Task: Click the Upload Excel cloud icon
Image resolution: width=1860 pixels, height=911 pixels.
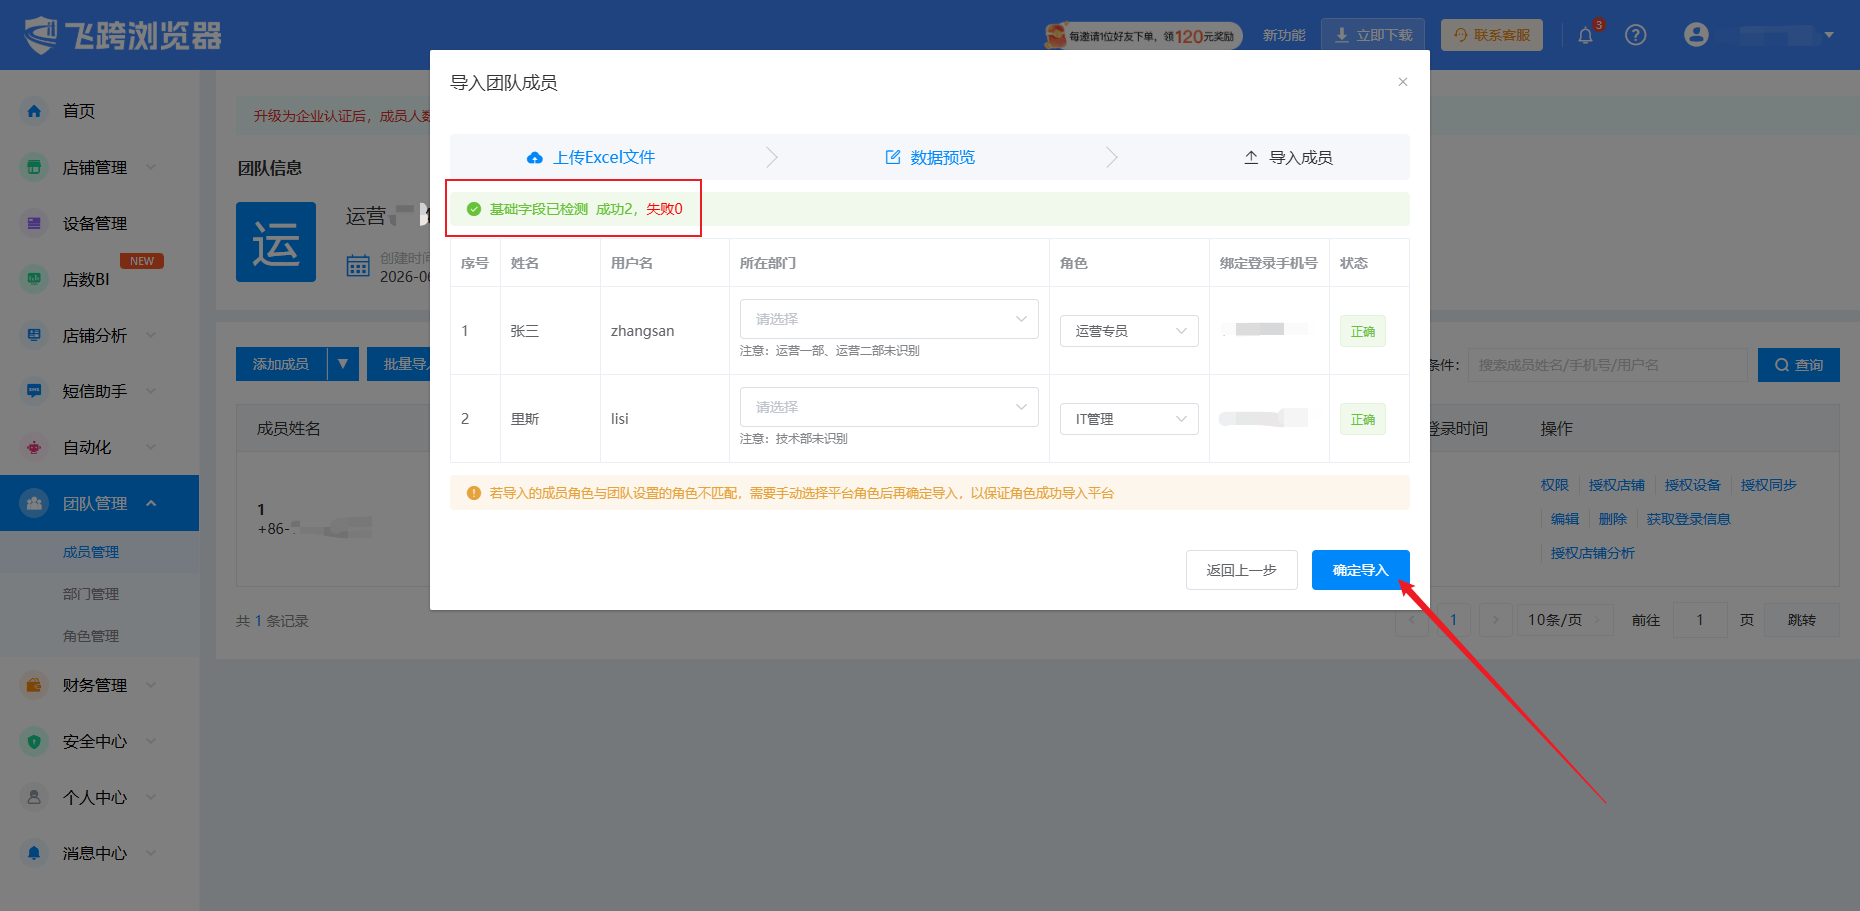Action: point(535,158)
